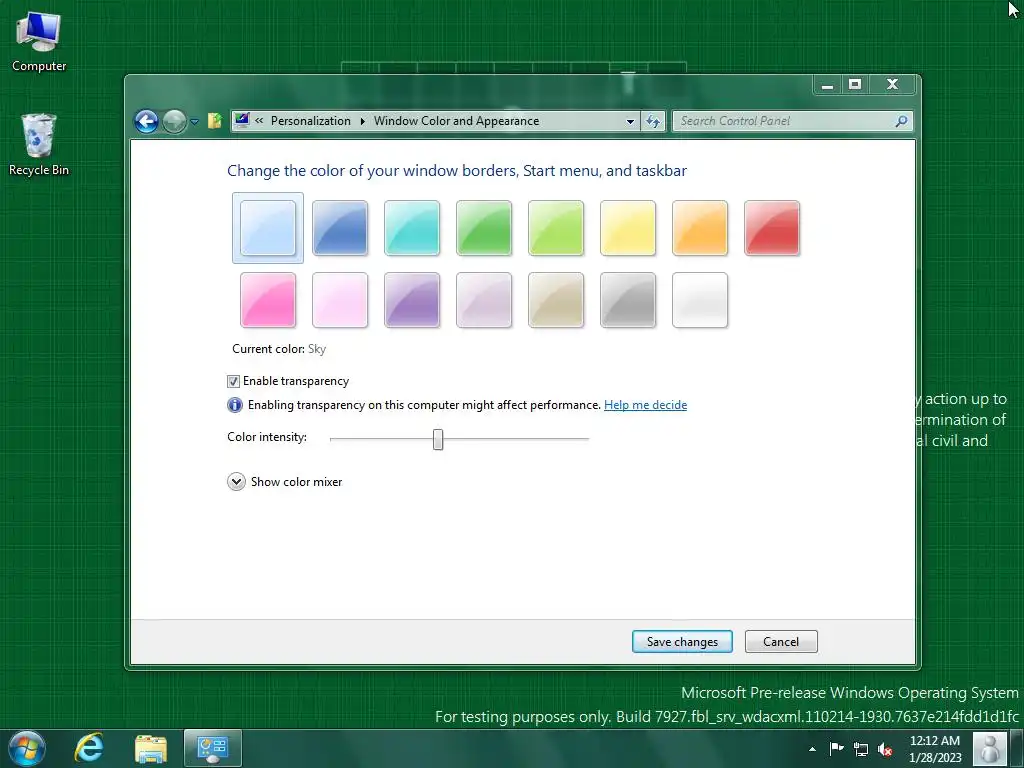
Task: Click the 'Current color: Sky' label
Action: pos(279,349)
